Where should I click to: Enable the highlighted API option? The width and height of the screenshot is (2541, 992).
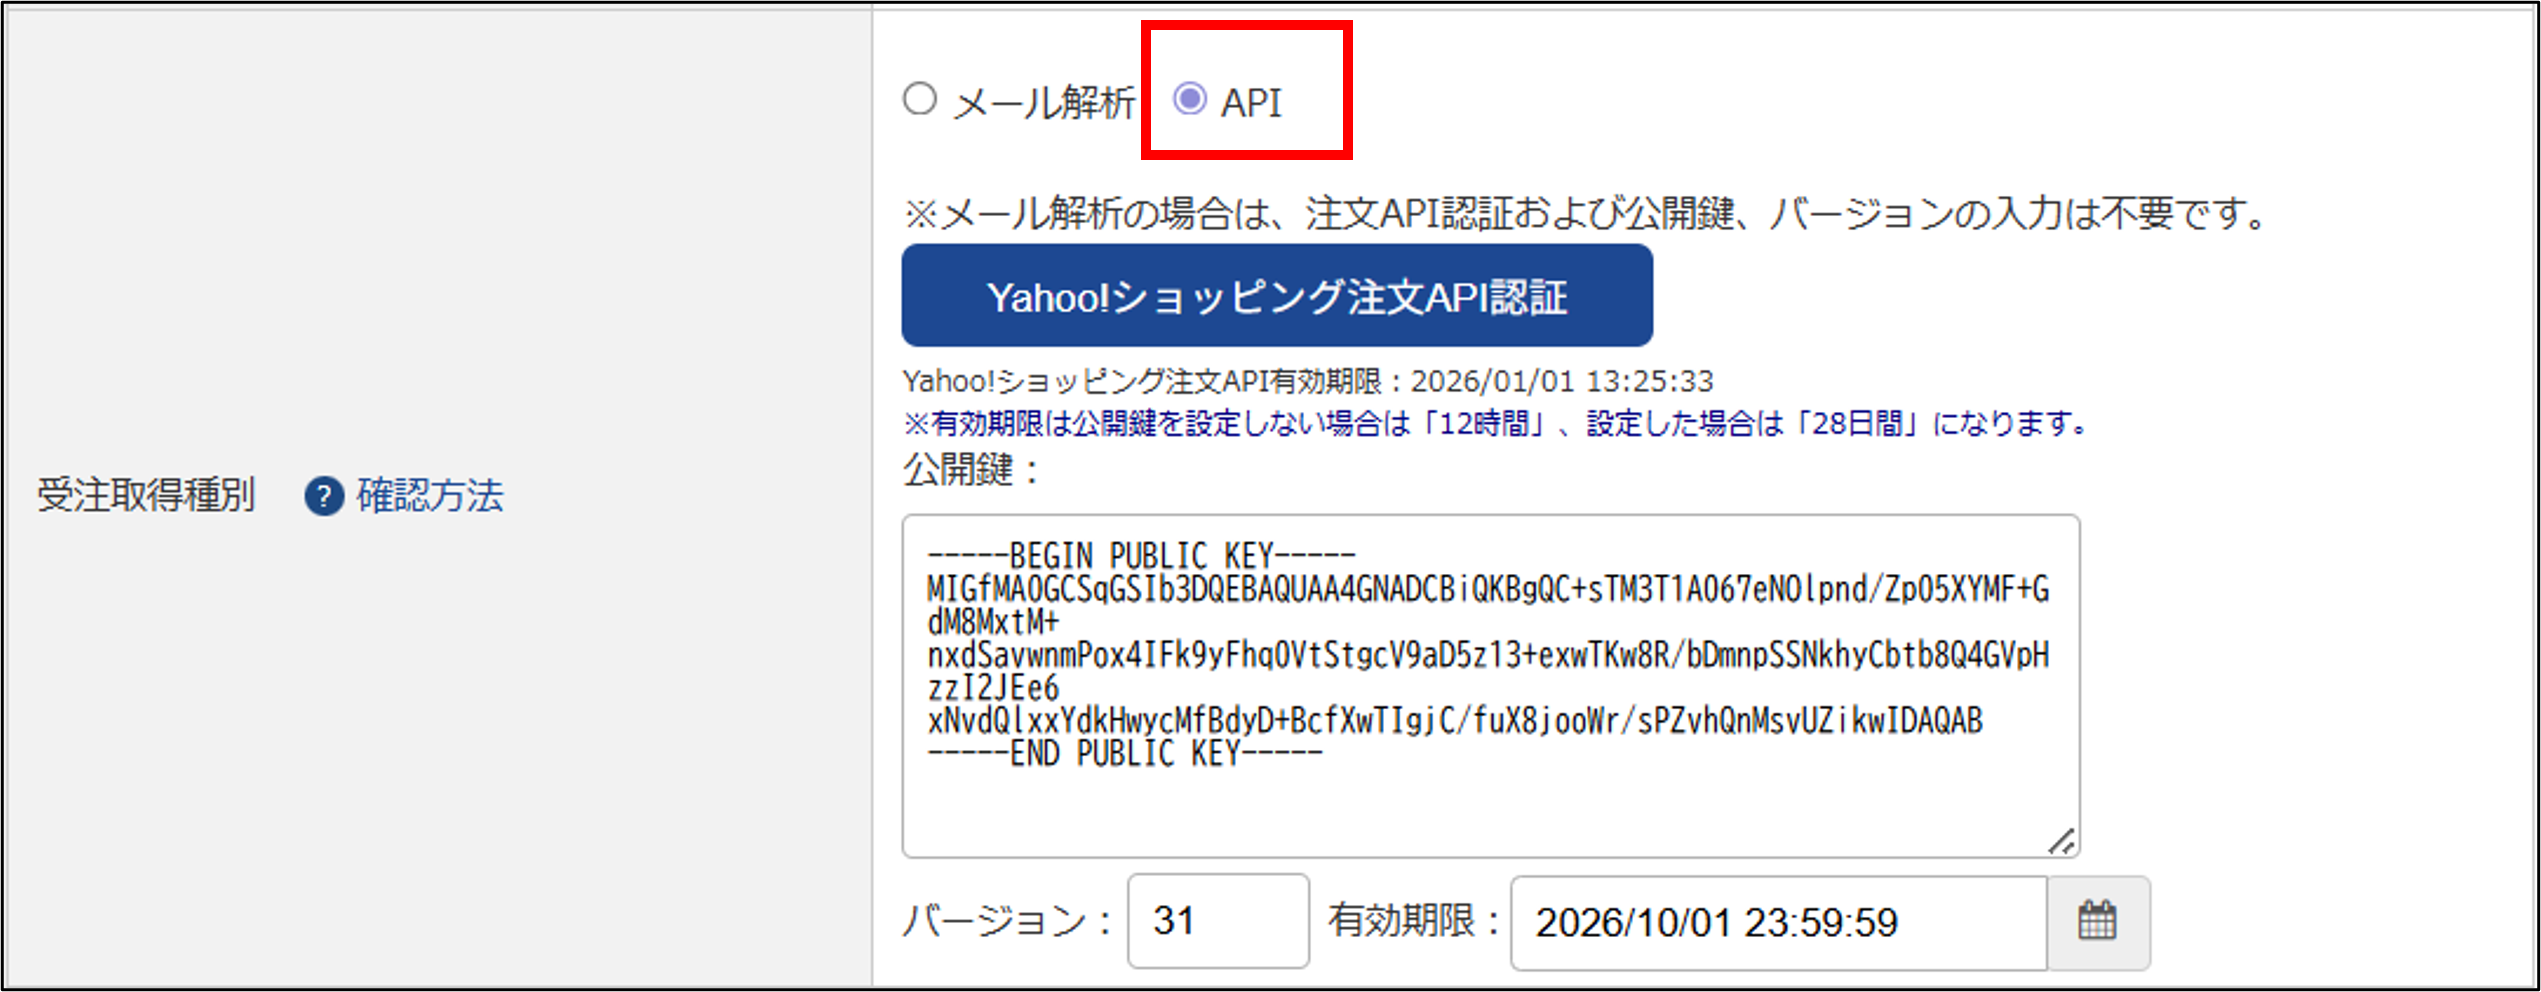[1190, 99]
